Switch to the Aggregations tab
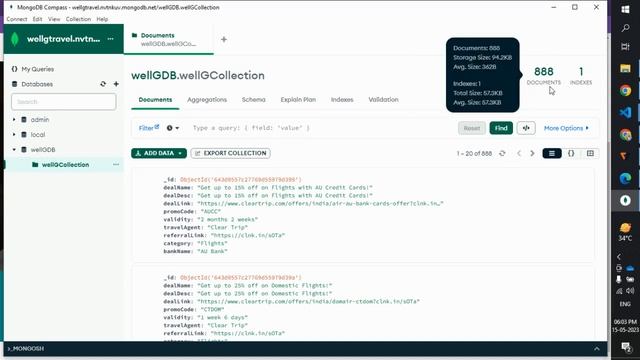Image resolution: width=640 pixels, height=360 pixels. coord(207,100)
